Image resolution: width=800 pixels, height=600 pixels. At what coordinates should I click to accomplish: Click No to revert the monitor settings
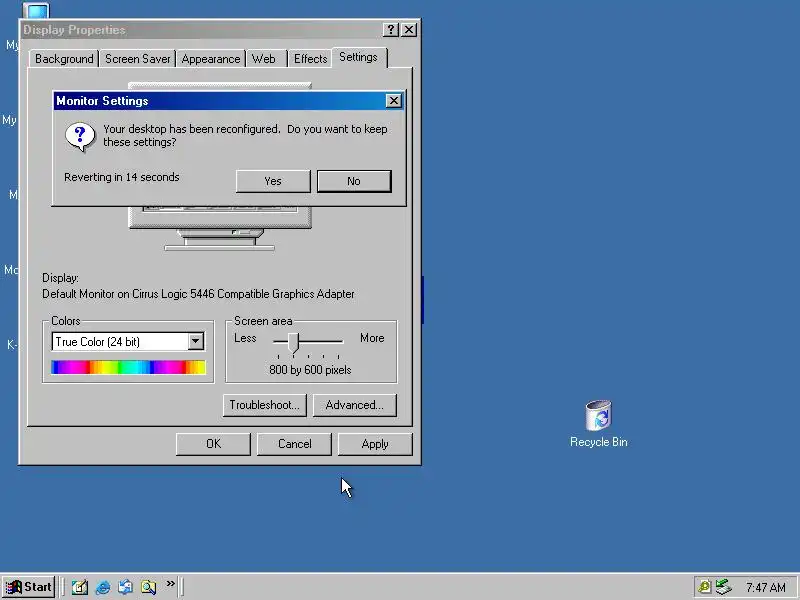pyautogui.click(x=354, y=181)
